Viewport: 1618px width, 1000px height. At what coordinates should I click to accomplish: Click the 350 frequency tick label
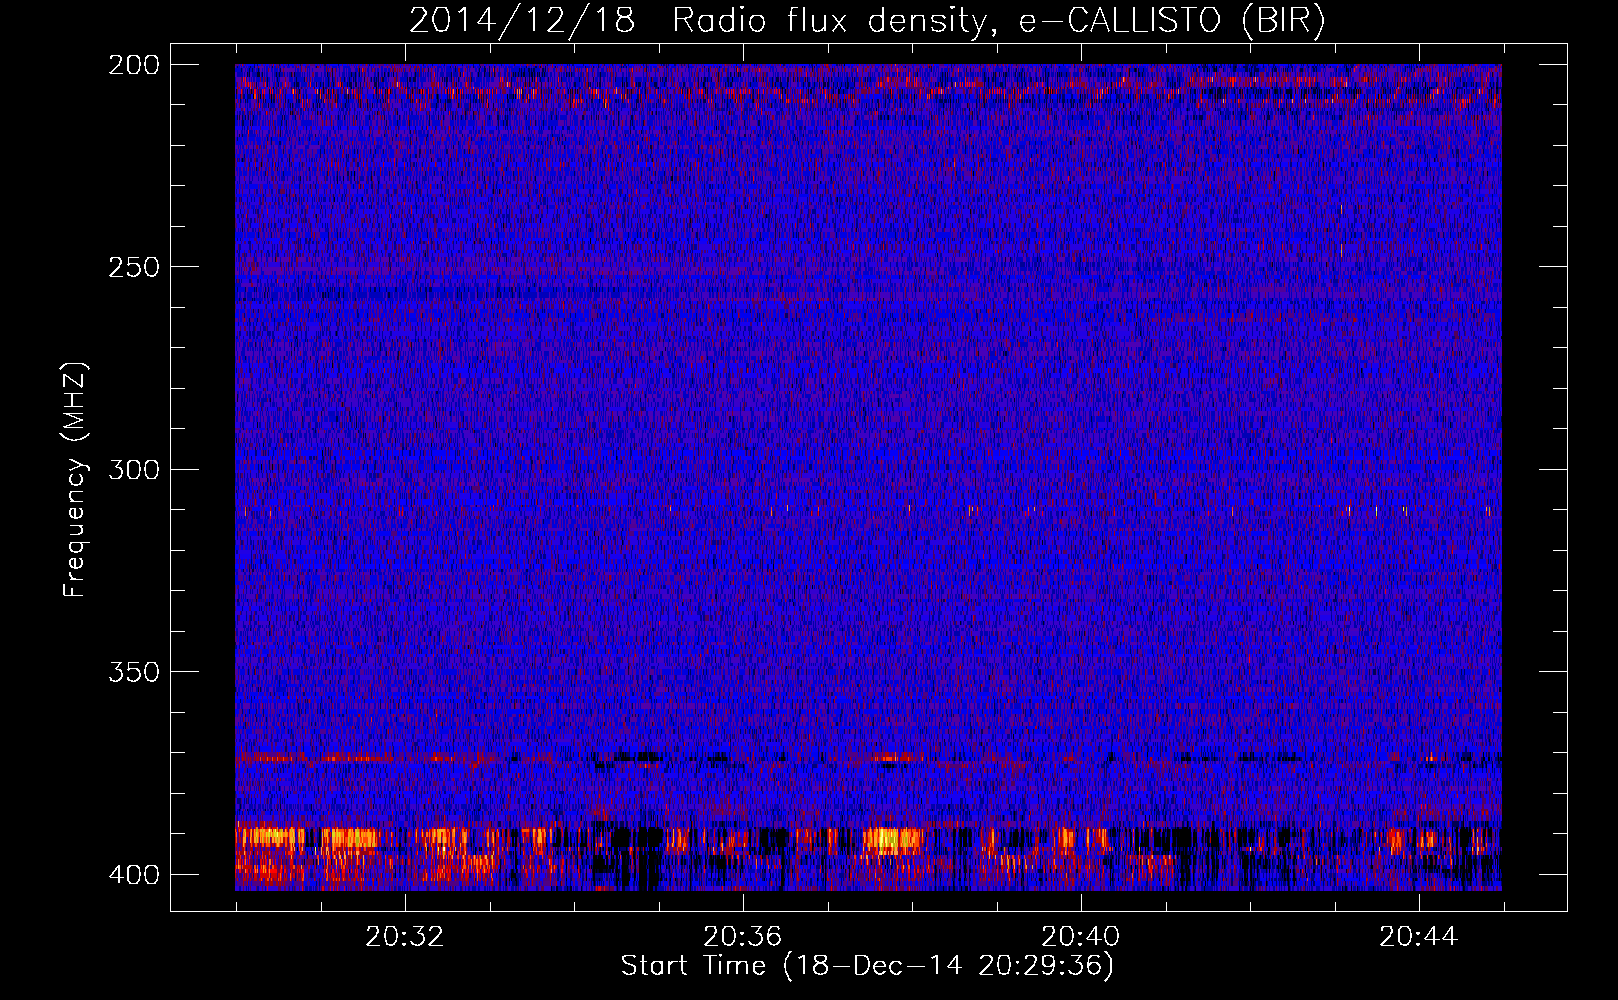[133, 671]
